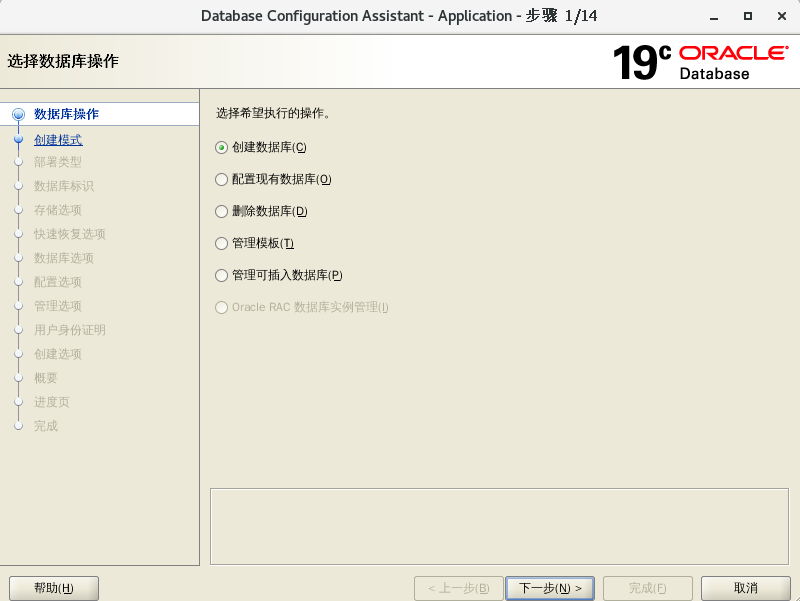Click the Oracle 19c Database logo
800x601 pixels.
[x=700, y=62]
